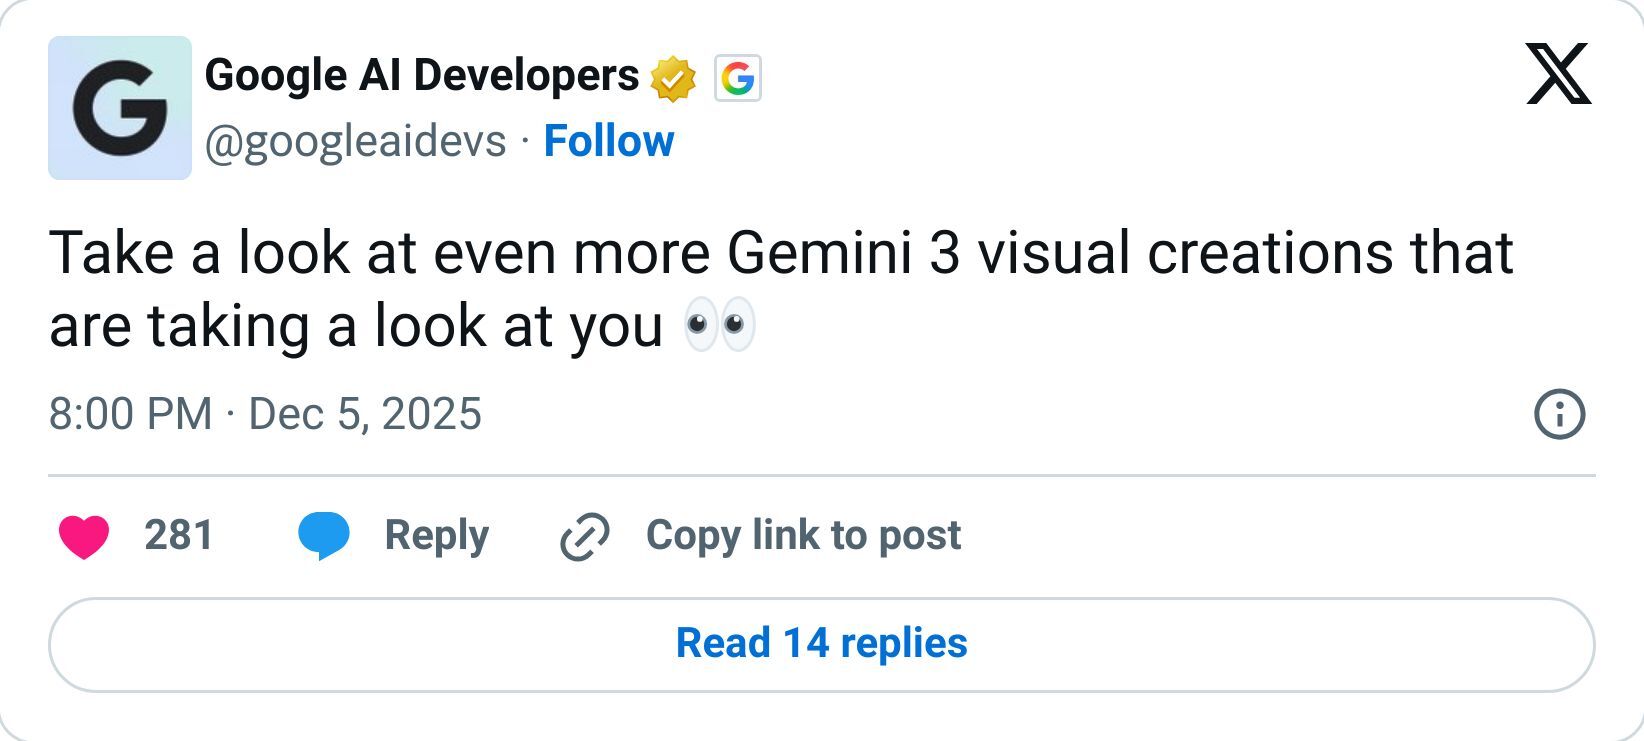Image resolution: width=1644 pixels, height=741 pixels.
Task: Select the Copy link to post text
Action: tap(803, 536)
